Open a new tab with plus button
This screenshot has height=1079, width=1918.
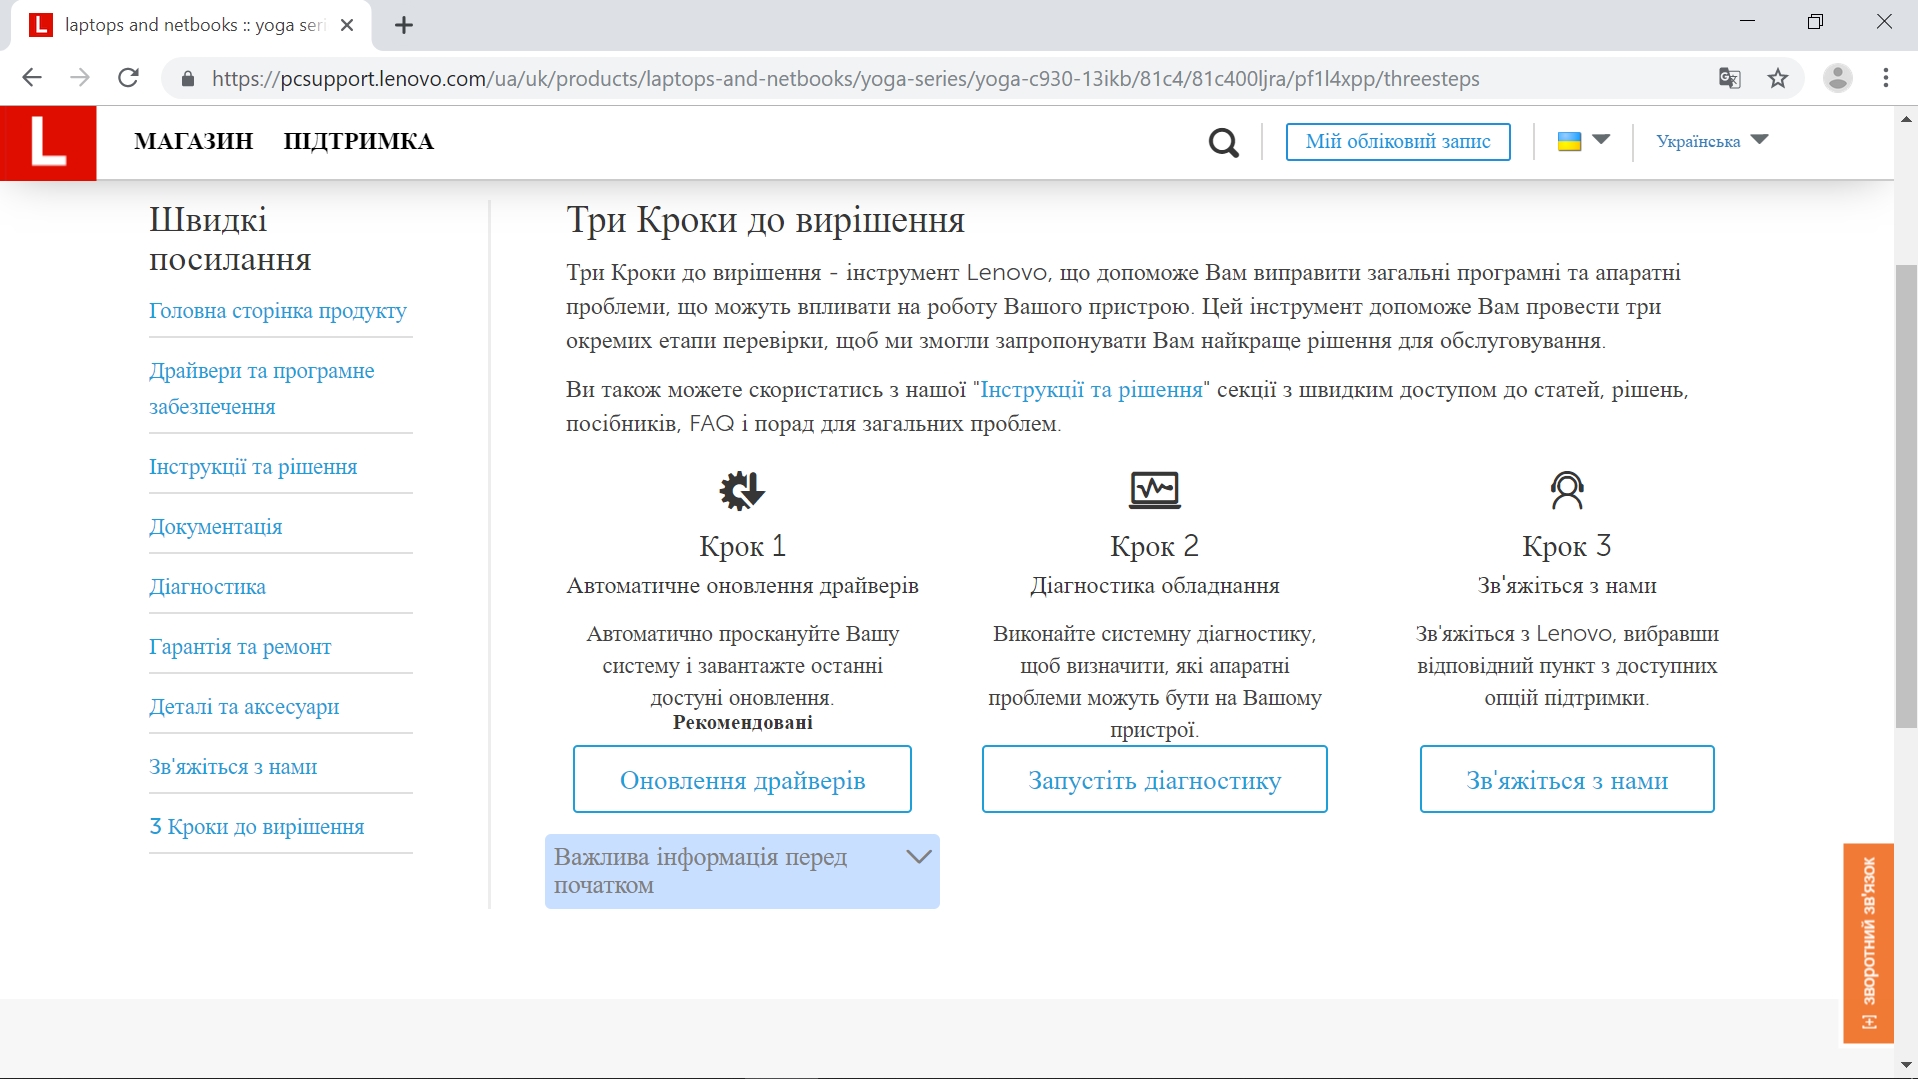pos(404,25)
